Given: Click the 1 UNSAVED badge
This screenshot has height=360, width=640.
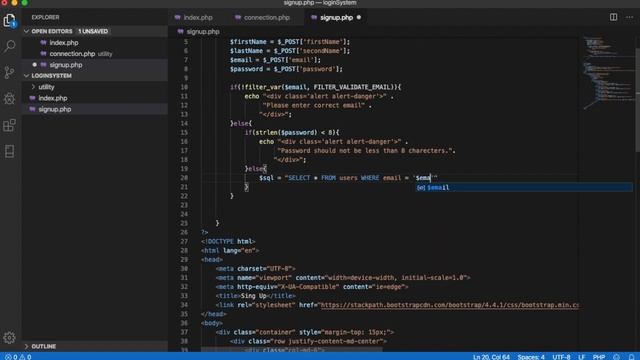Looking at the screenshot, I should 93,31.
